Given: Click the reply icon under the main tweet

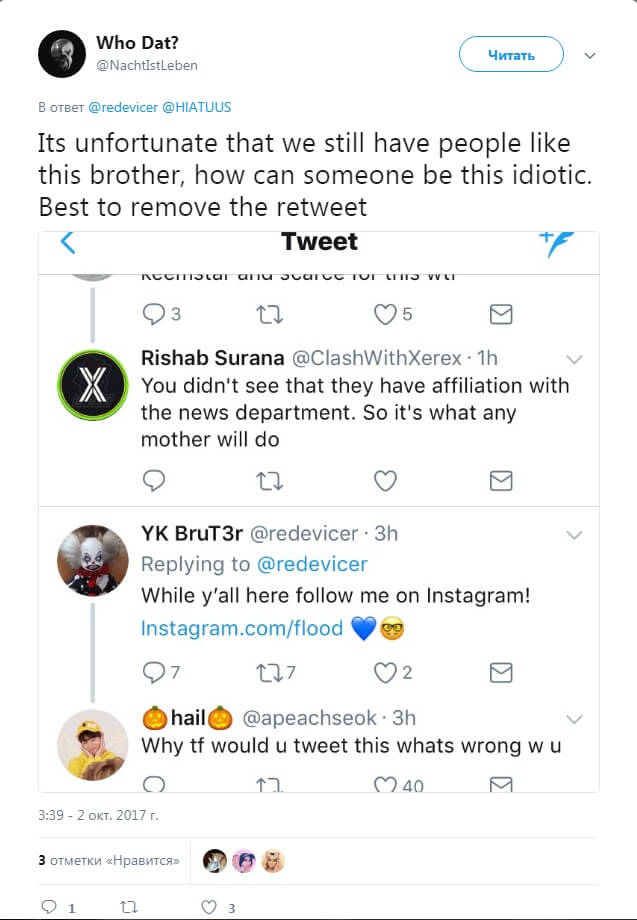Looking at the screenshot, I should tap(49, 907).
